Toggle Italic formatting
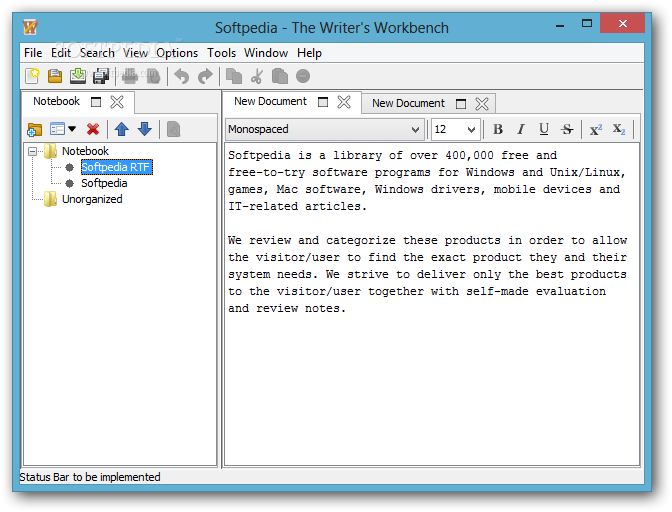 coord(521,129)
